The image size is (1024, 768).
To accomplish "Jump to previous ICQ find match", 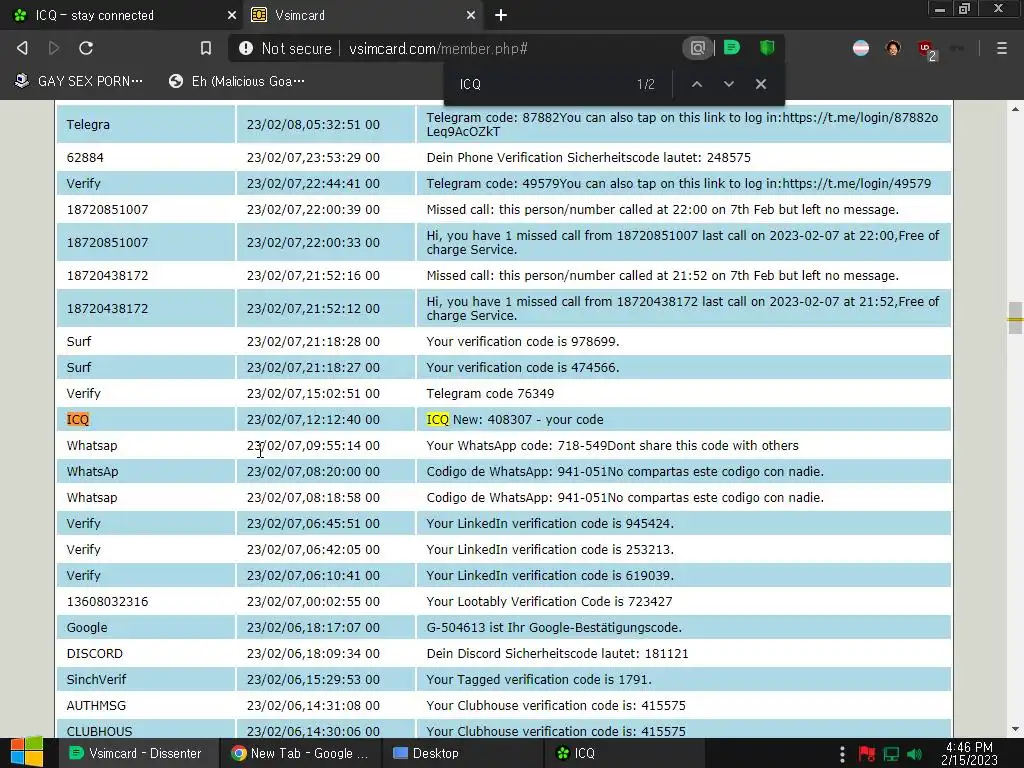I will click(x=697, y=84).
